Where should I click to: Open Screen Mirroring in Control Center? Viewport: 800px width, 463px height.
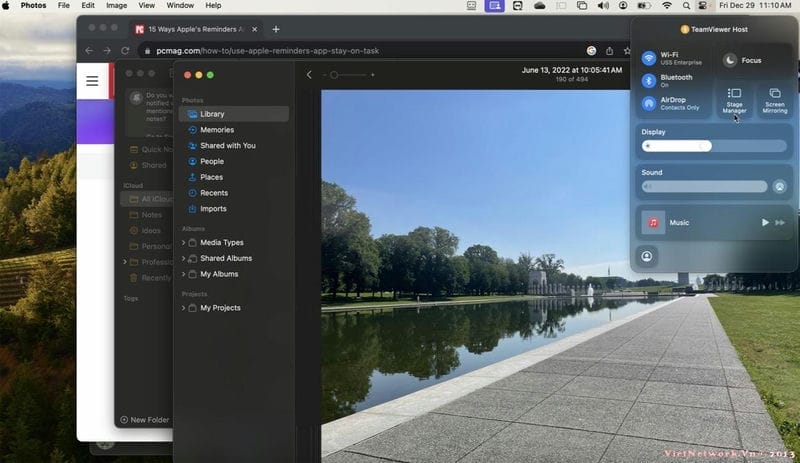[x=774, y=93]
